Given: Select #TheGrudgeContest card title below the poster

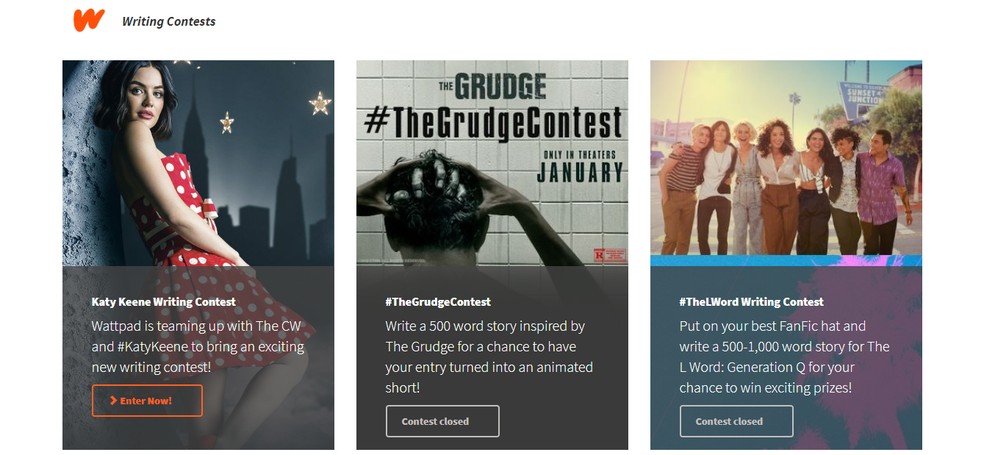Looking at the screenshot, I should 438,301.
